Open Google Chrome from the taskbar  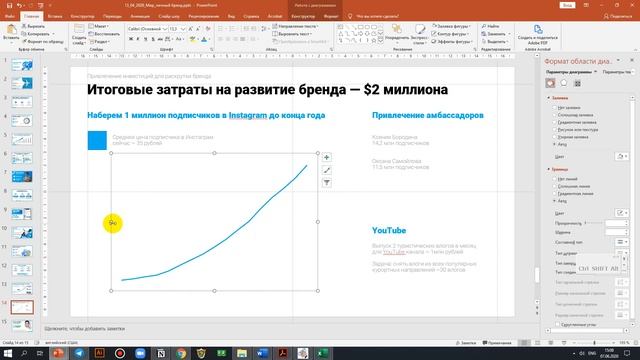coord(181,353)
